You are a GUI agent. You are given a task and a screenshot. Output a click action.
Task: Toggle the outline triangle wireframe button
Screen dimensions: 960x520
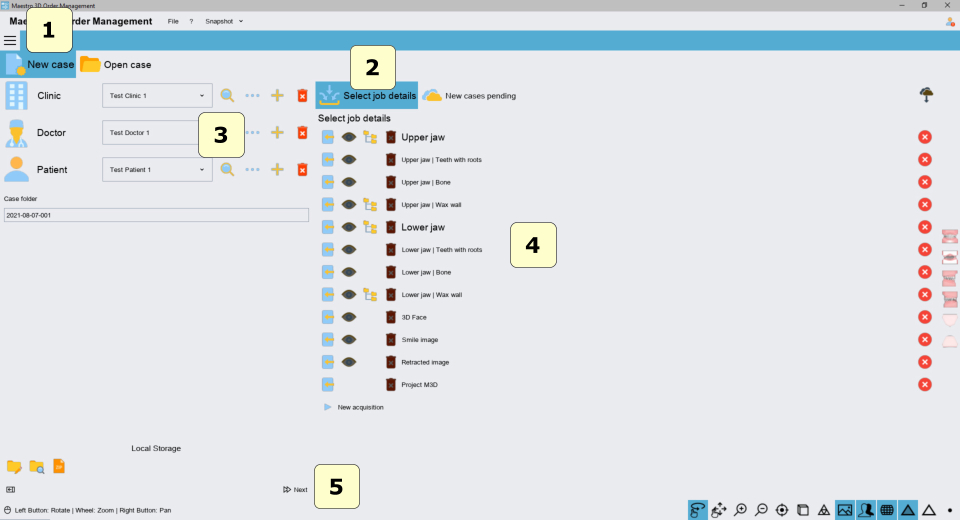tap(929, 510)
